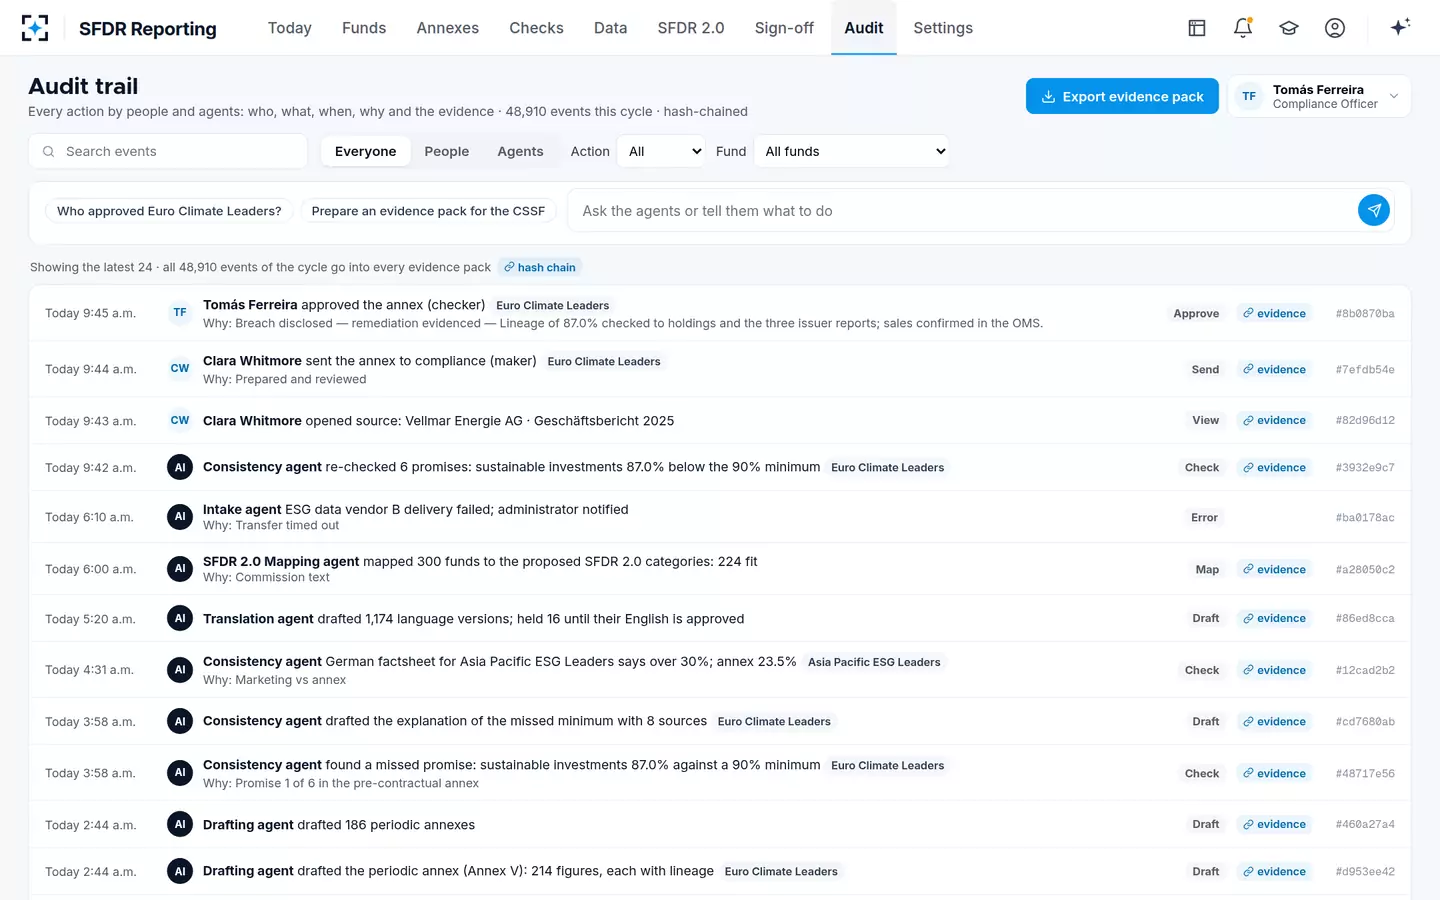Click the Error action label of the Intake agent row
This screenshot has height=900, width=1440.
(1204, 518)
